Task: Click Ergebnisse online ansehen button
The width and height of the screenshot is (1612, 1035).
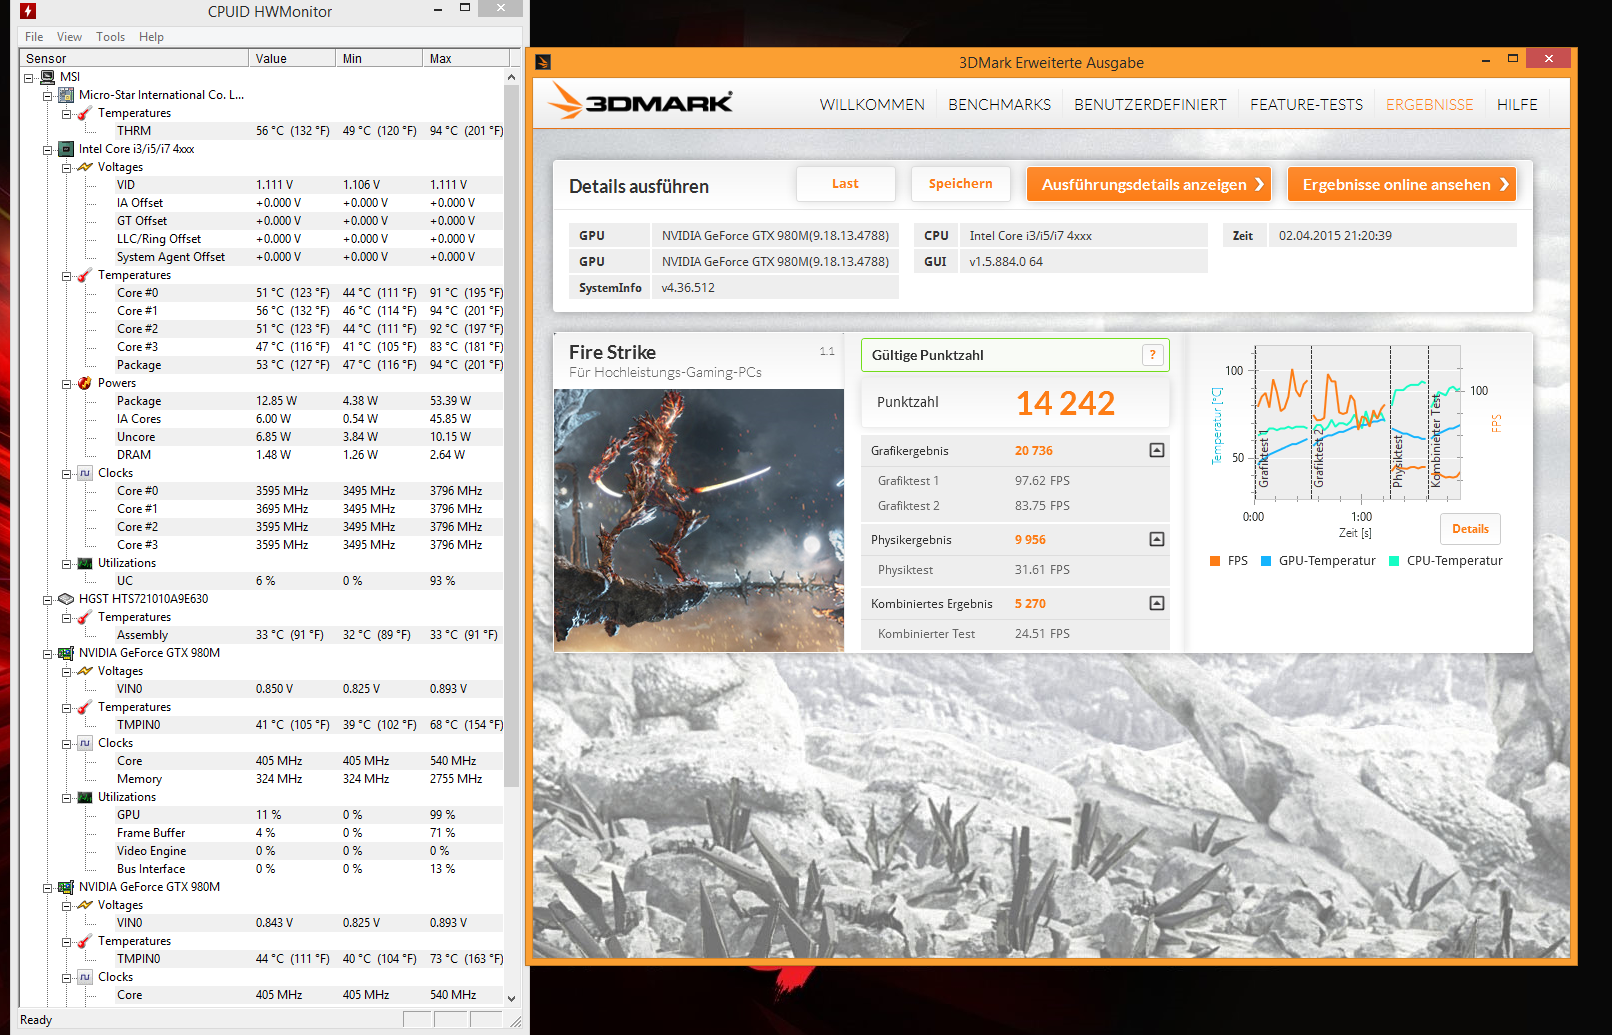Action: tap(1402, 184)
